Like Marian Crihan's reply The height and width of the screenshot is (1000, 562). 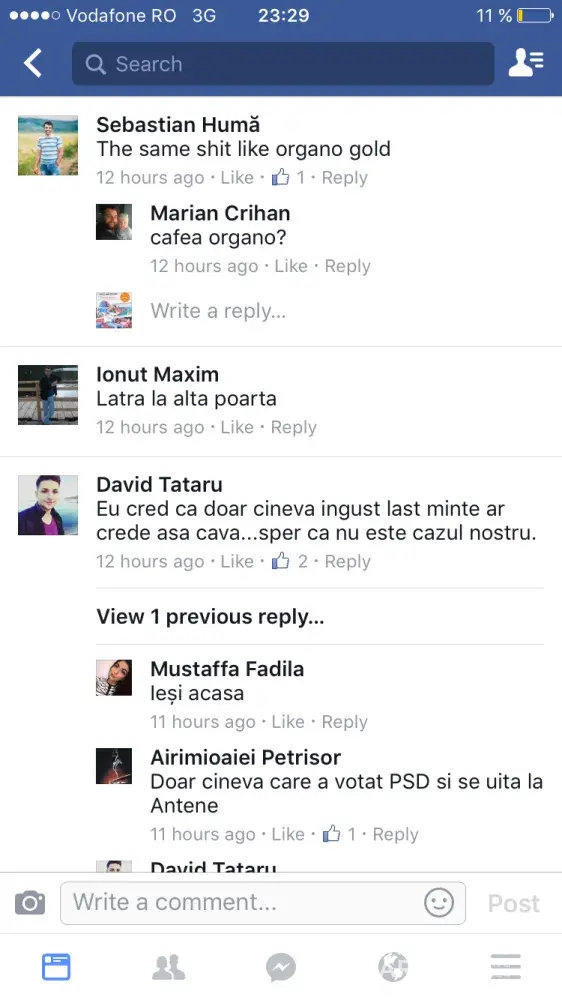pos(291,266)
